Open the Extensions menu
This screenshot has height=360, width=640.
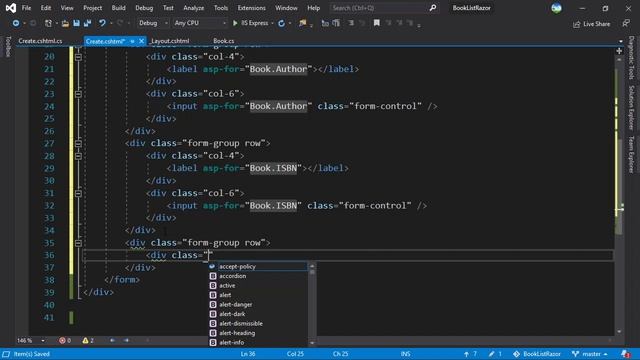point(251,8)
